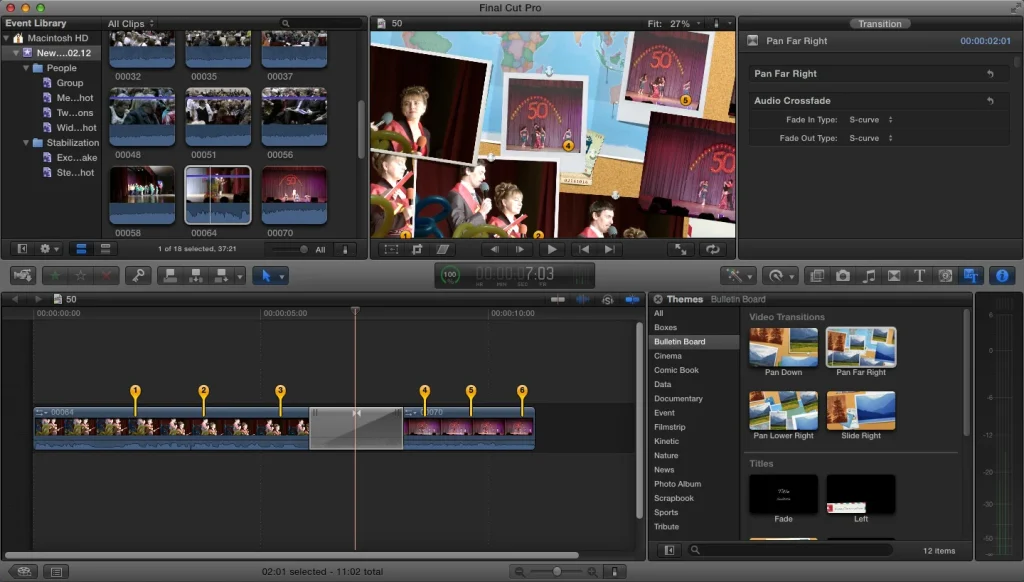Step forward one frame in viewer
The width and height of the screenshot is (1024, 582).
[520, 249]
